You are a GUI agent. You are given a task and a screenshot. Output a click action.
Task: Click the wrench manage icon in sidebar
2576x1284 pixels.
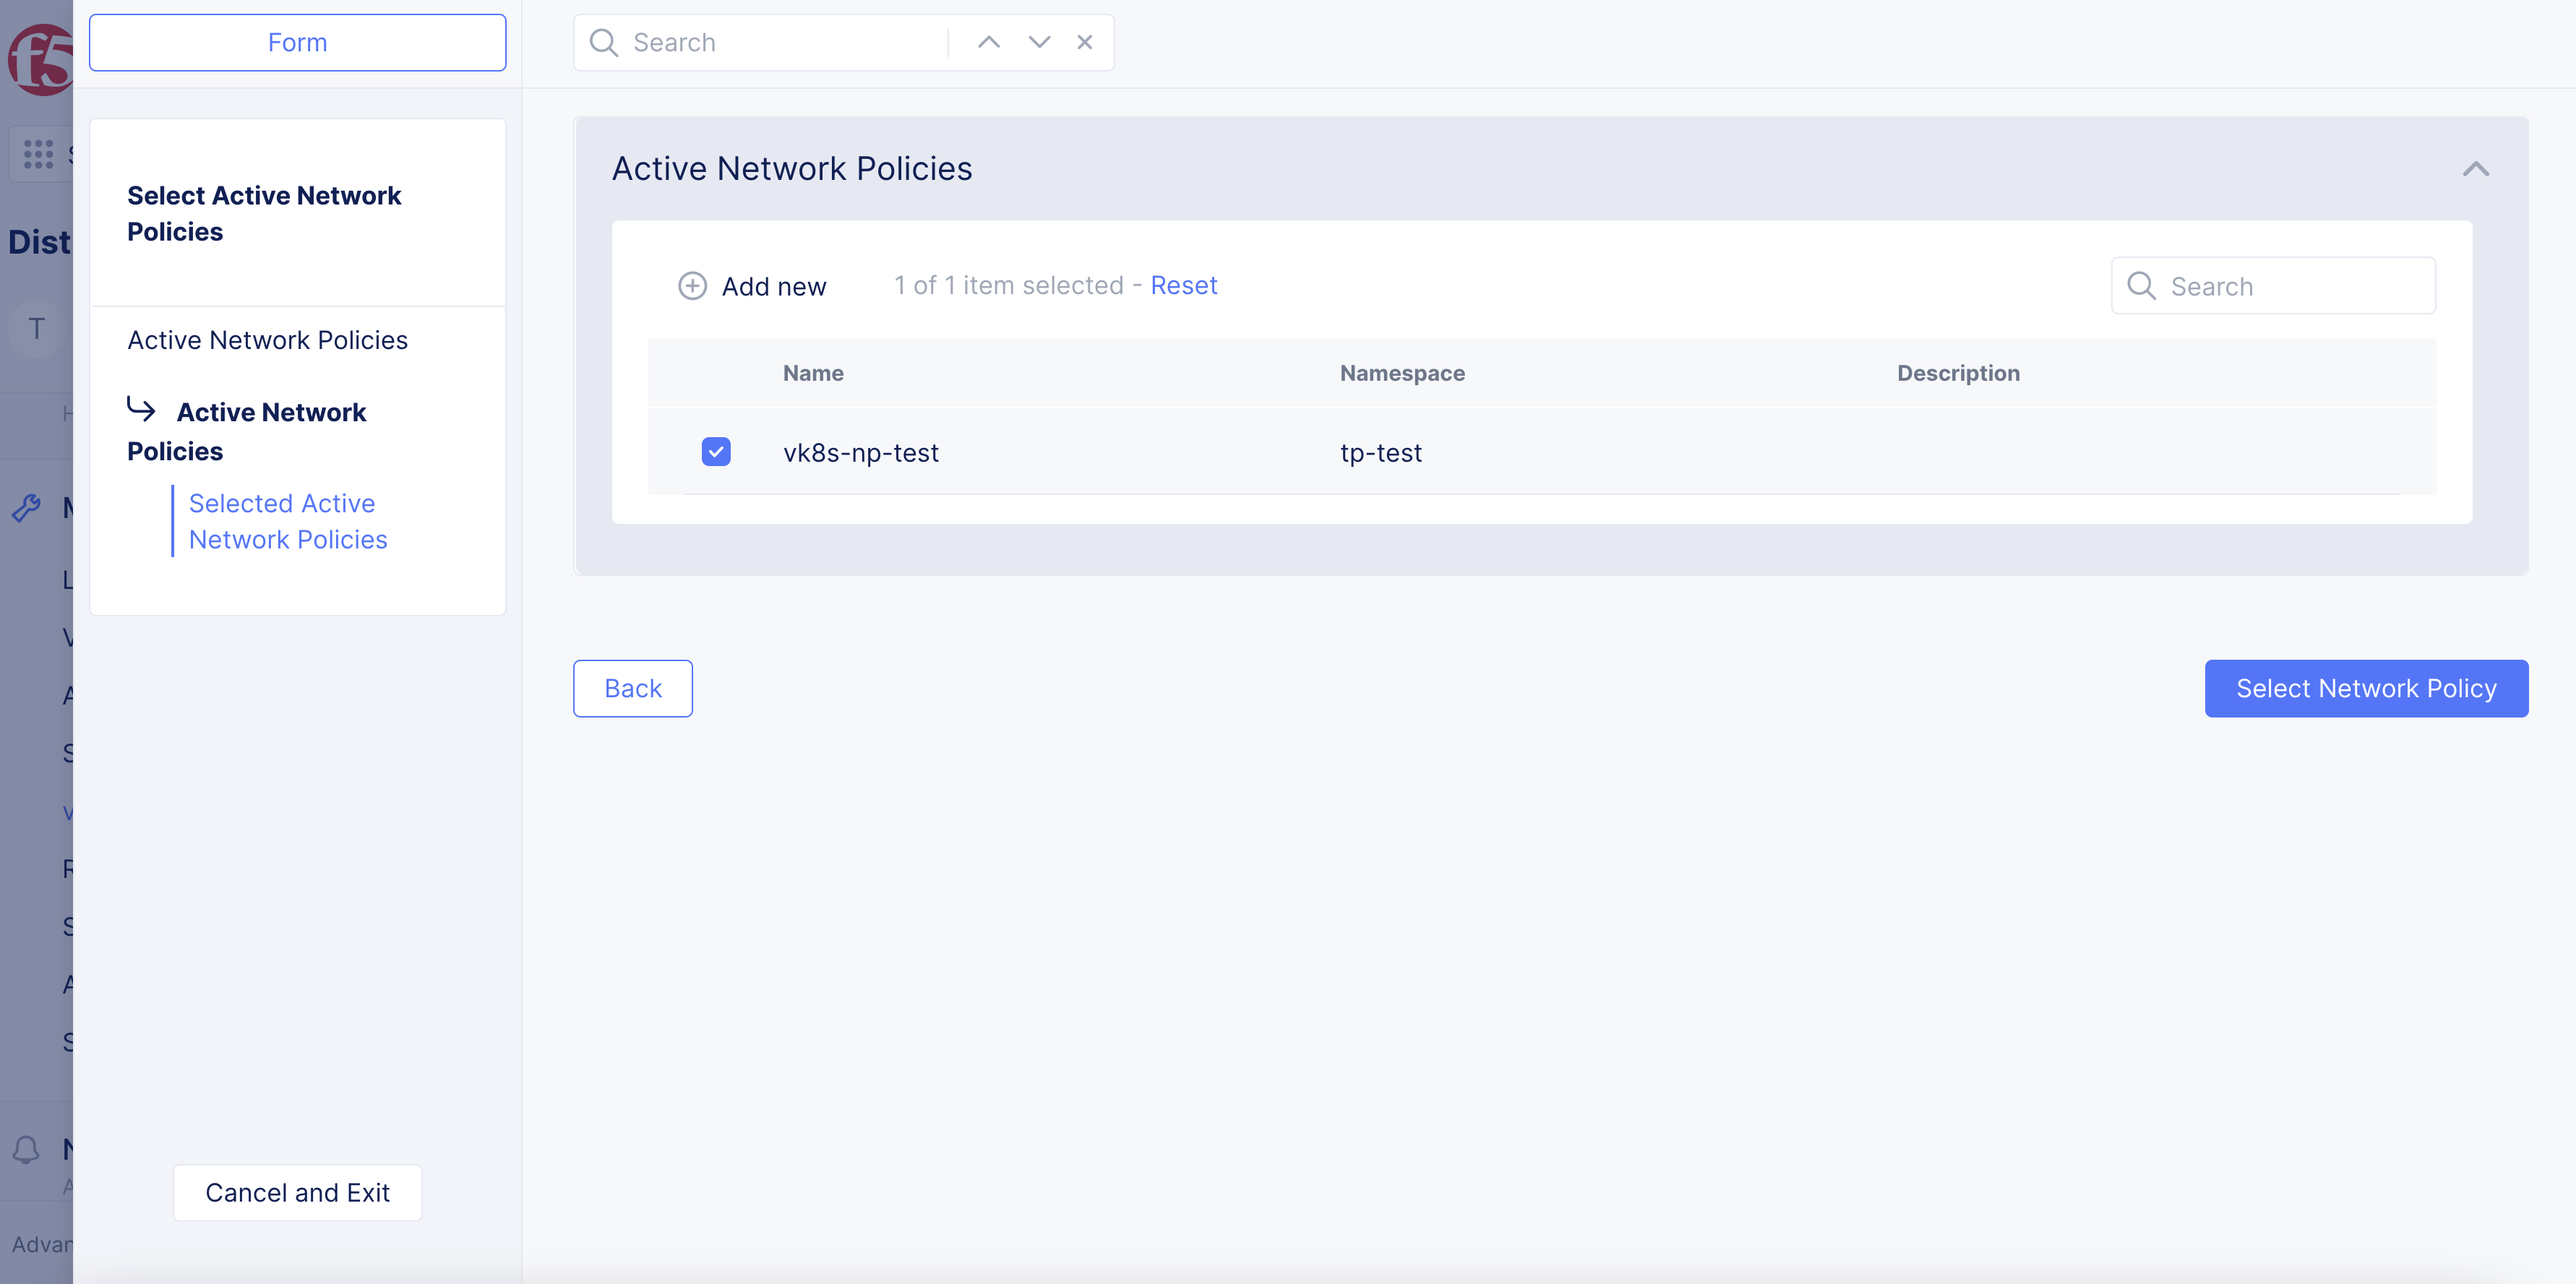pos(26,508)
